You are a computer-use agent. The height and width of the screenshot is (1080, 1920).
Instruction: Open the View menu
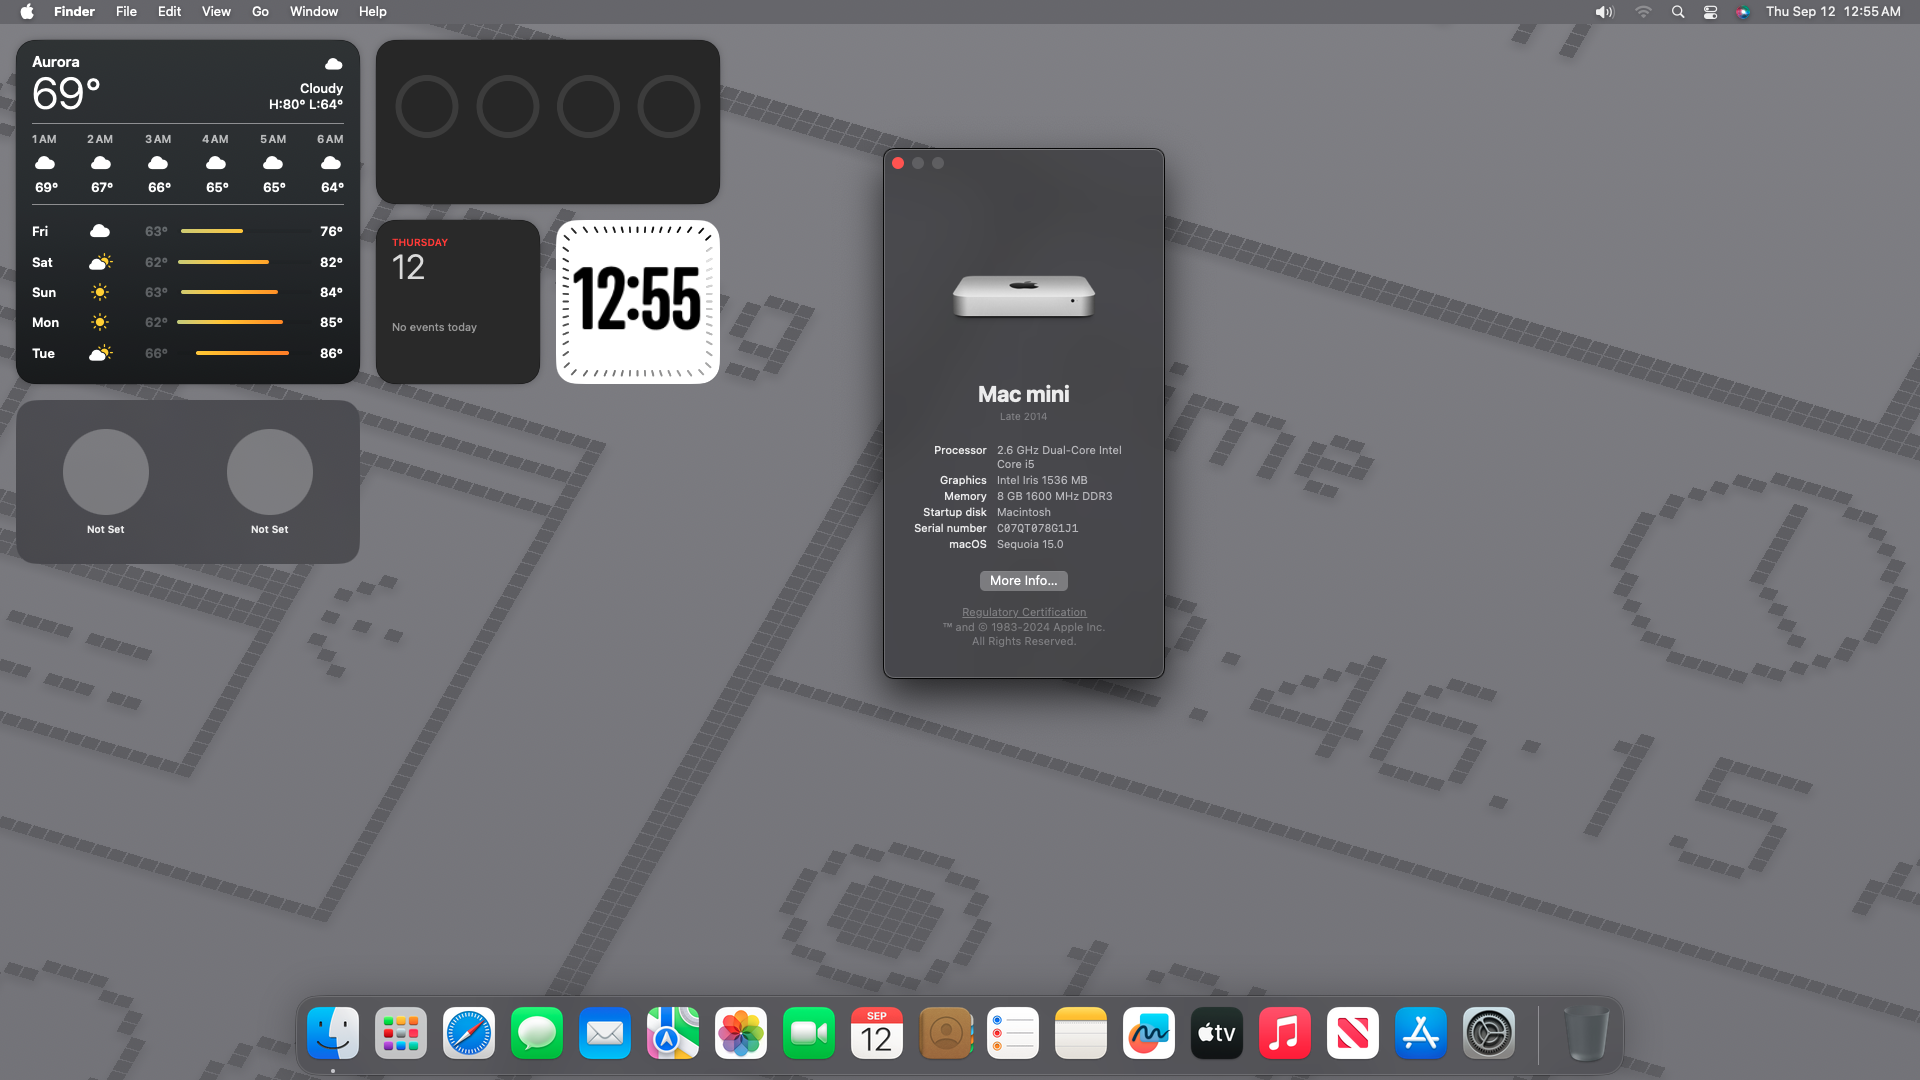[x=216, y=12]
